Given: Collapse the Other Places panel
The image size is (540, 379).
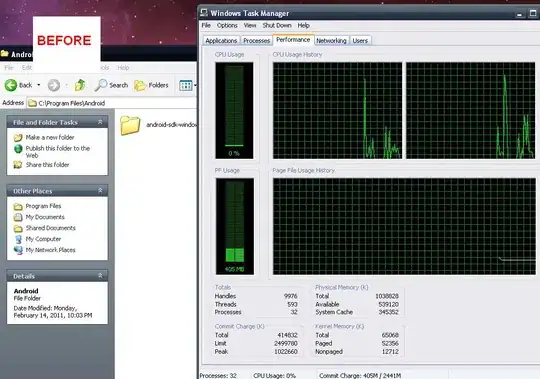Looking at the screenshot, I should [x=100, y=191].
